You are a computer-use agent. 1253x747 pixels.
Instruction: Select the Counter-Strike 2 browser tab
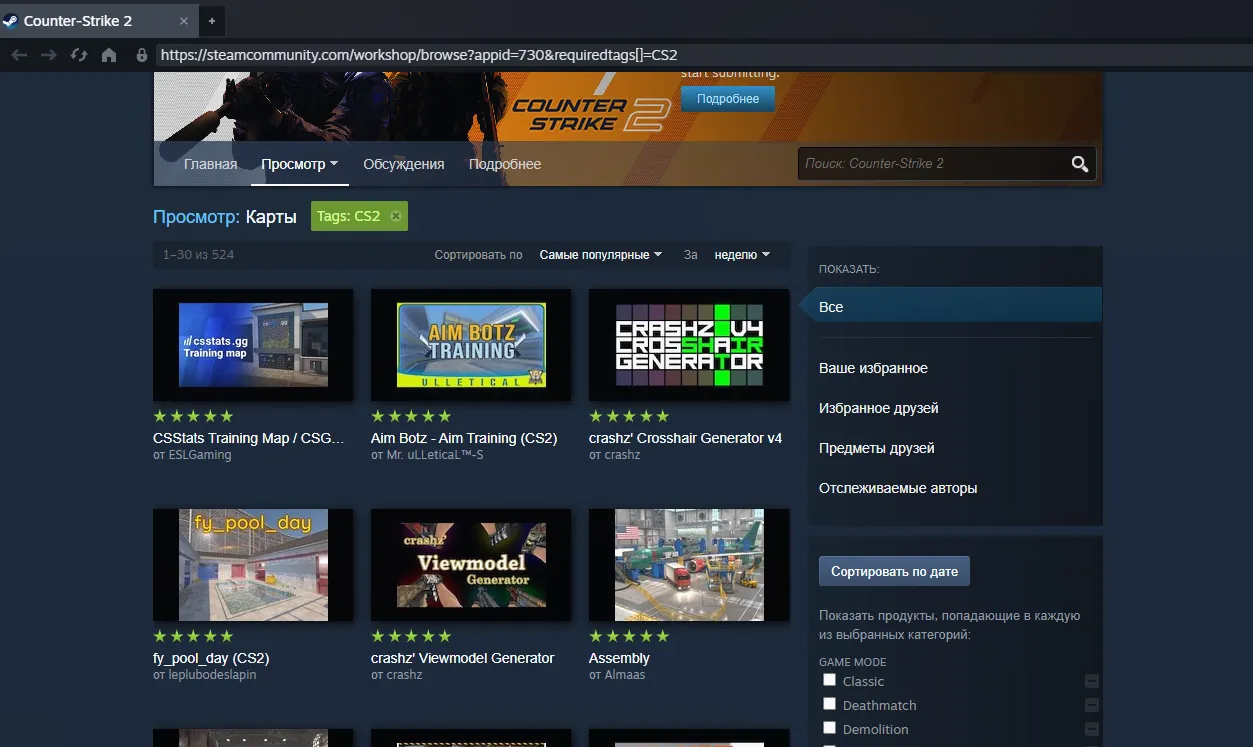coord(98,20)
